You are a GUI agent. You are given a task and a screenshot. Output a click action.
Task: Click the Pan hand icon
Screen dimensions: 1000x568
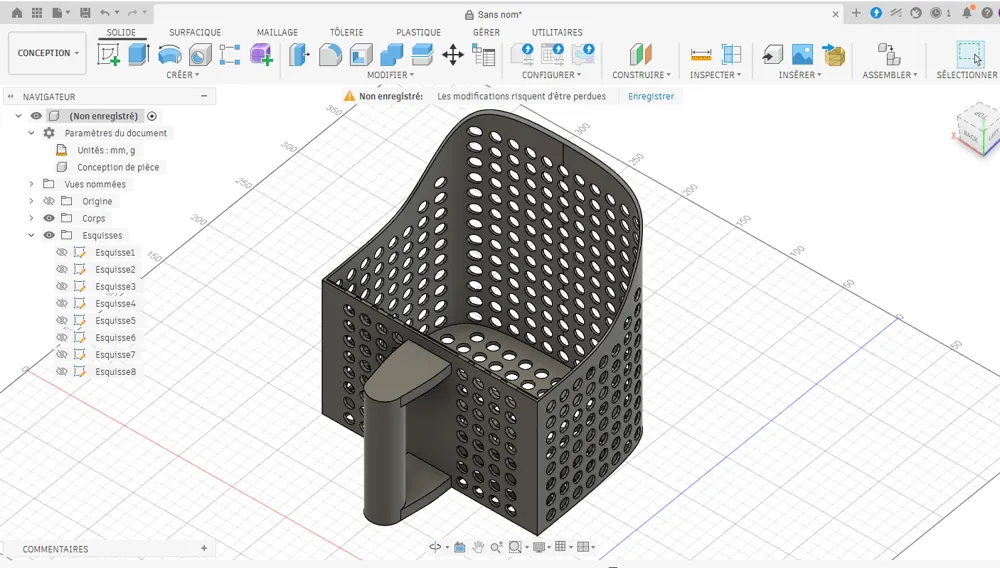[478, 547]
